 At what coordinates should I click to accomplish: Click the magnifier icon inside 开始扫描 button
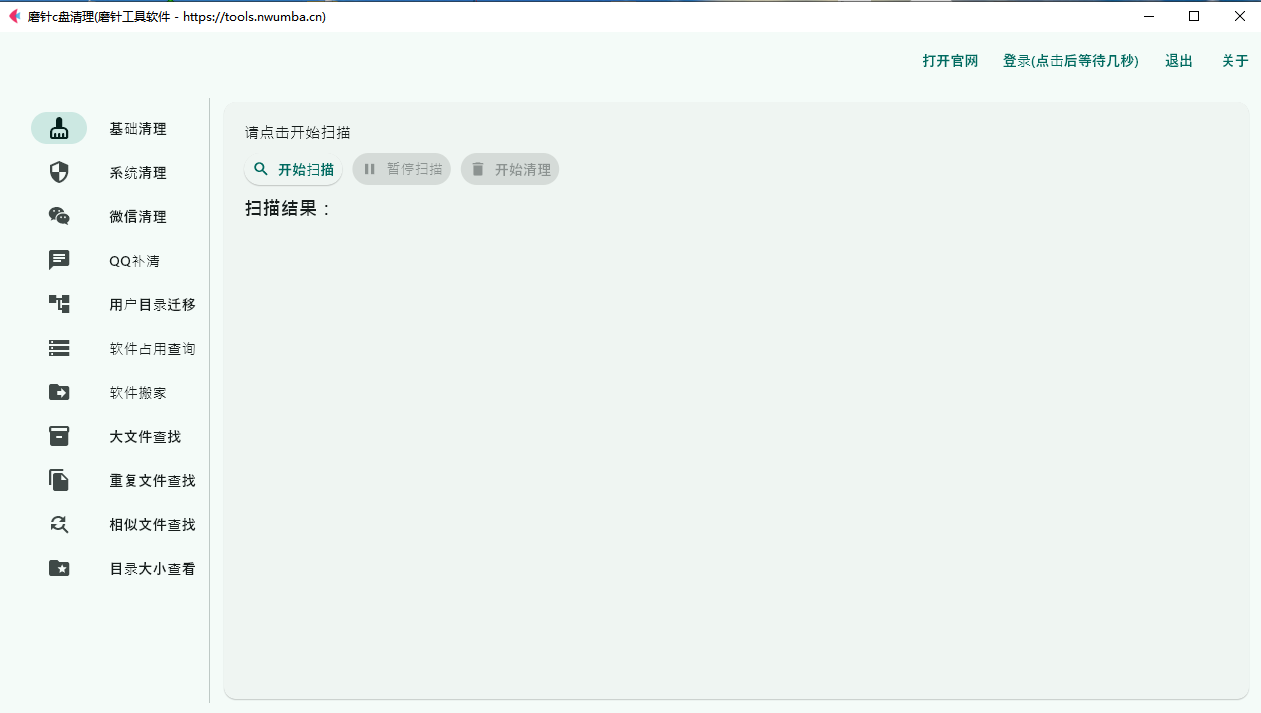(260, 169)
